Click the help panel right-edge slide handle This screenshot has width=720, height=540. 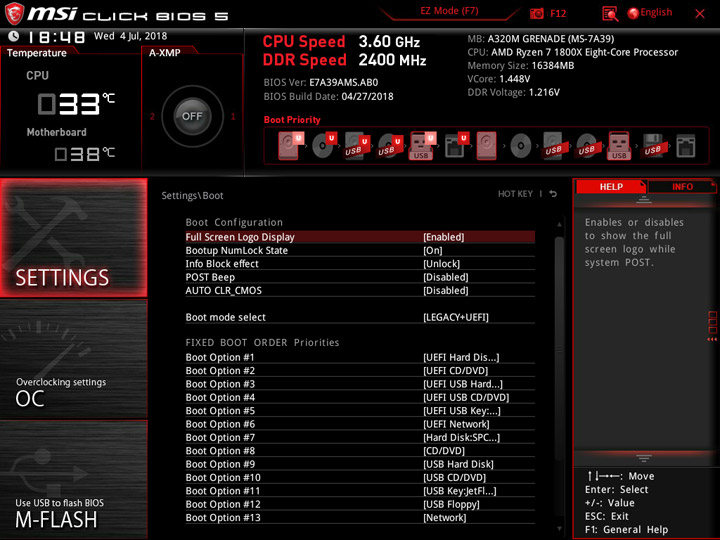712,326
